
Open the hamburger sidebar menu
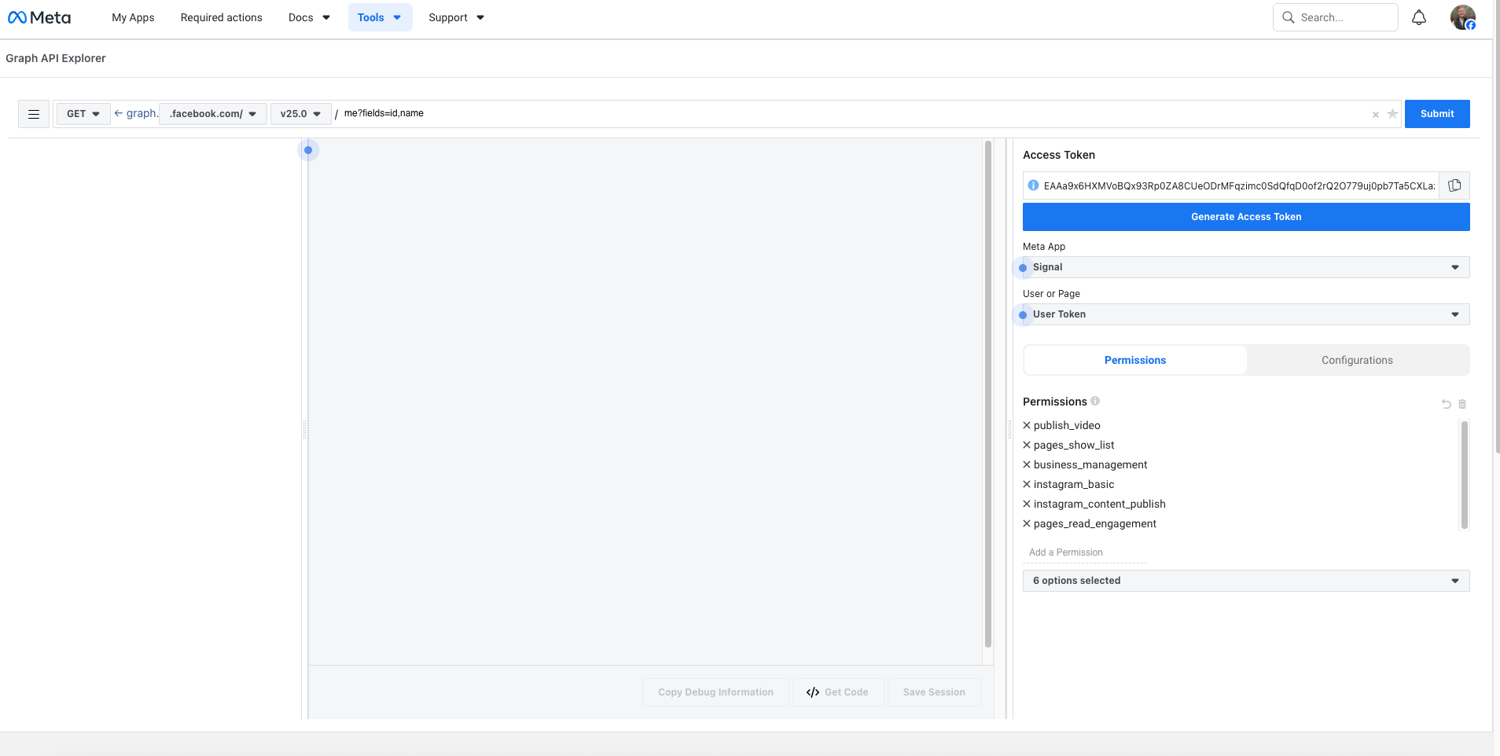click(x=34, y=114)
